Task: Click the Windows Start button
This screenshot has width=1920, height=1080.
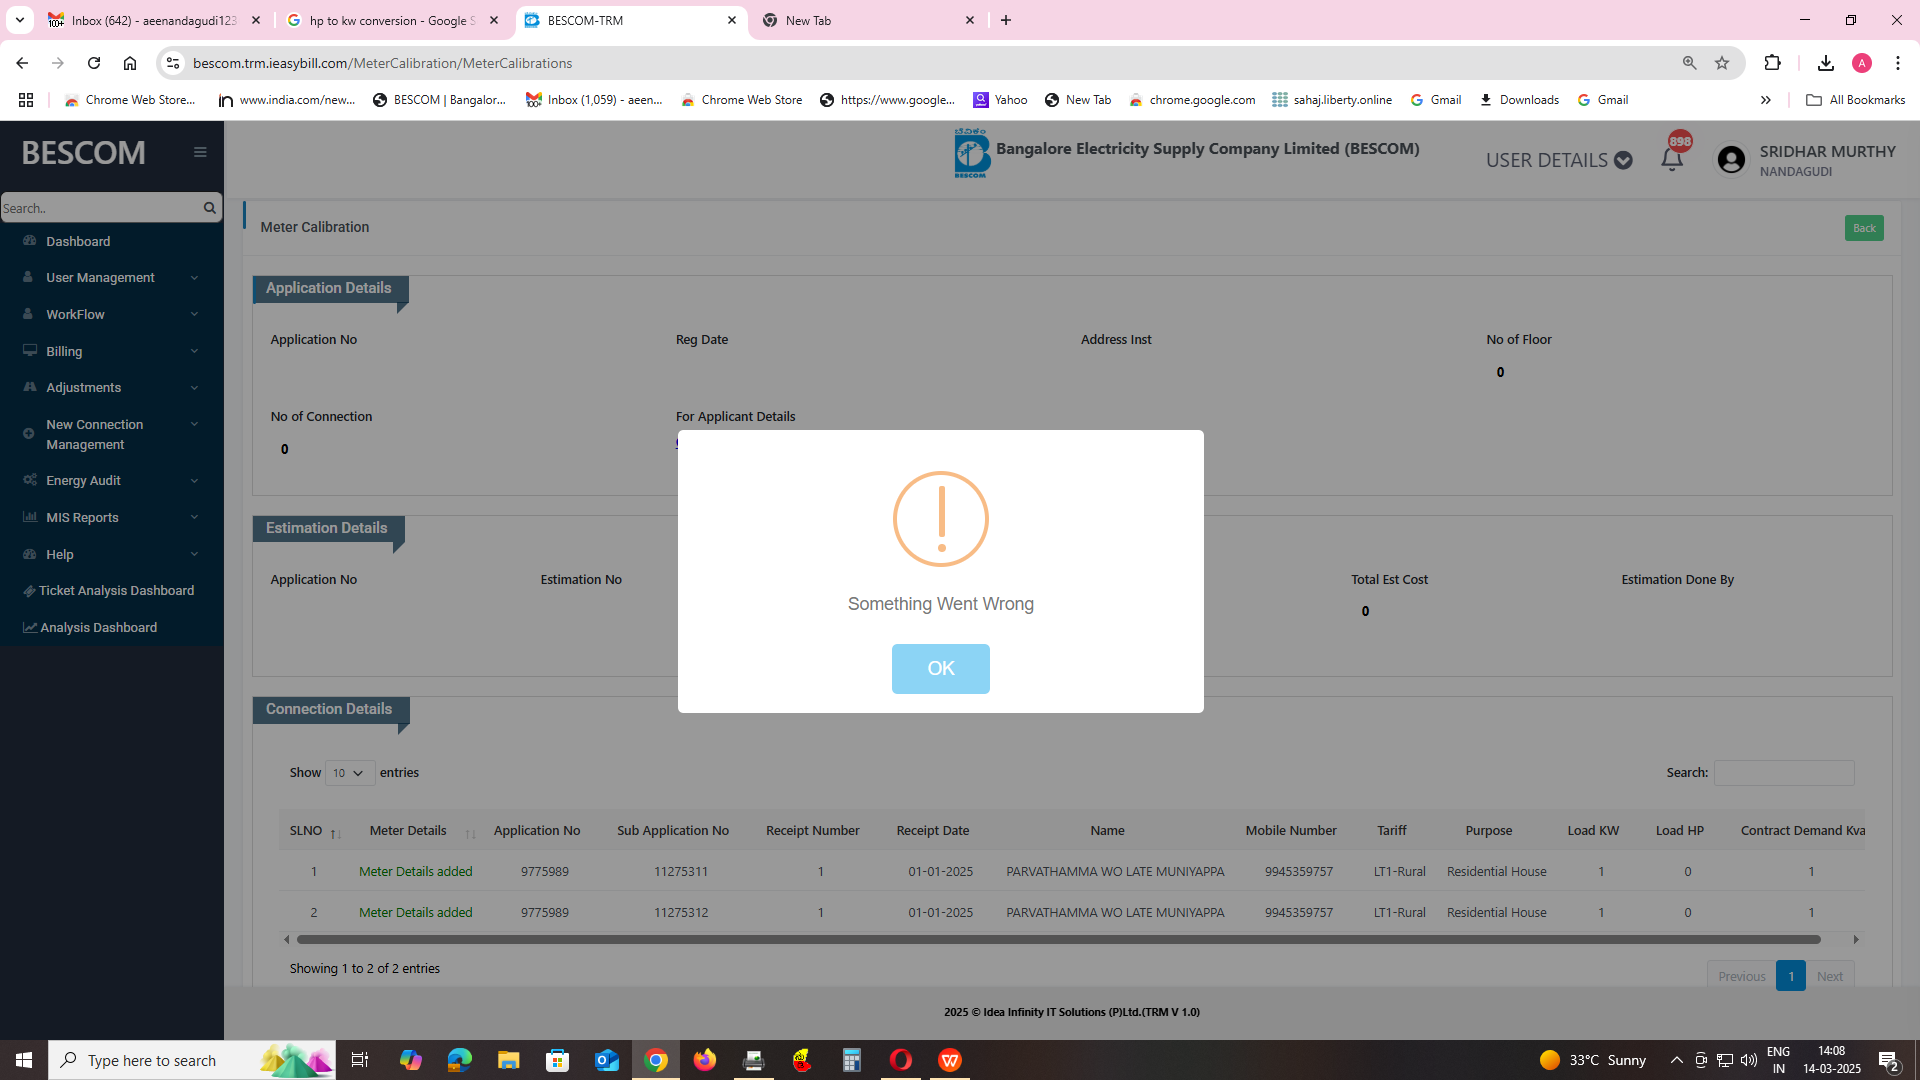Action: pyautogui.click(x=24, y=1060)
